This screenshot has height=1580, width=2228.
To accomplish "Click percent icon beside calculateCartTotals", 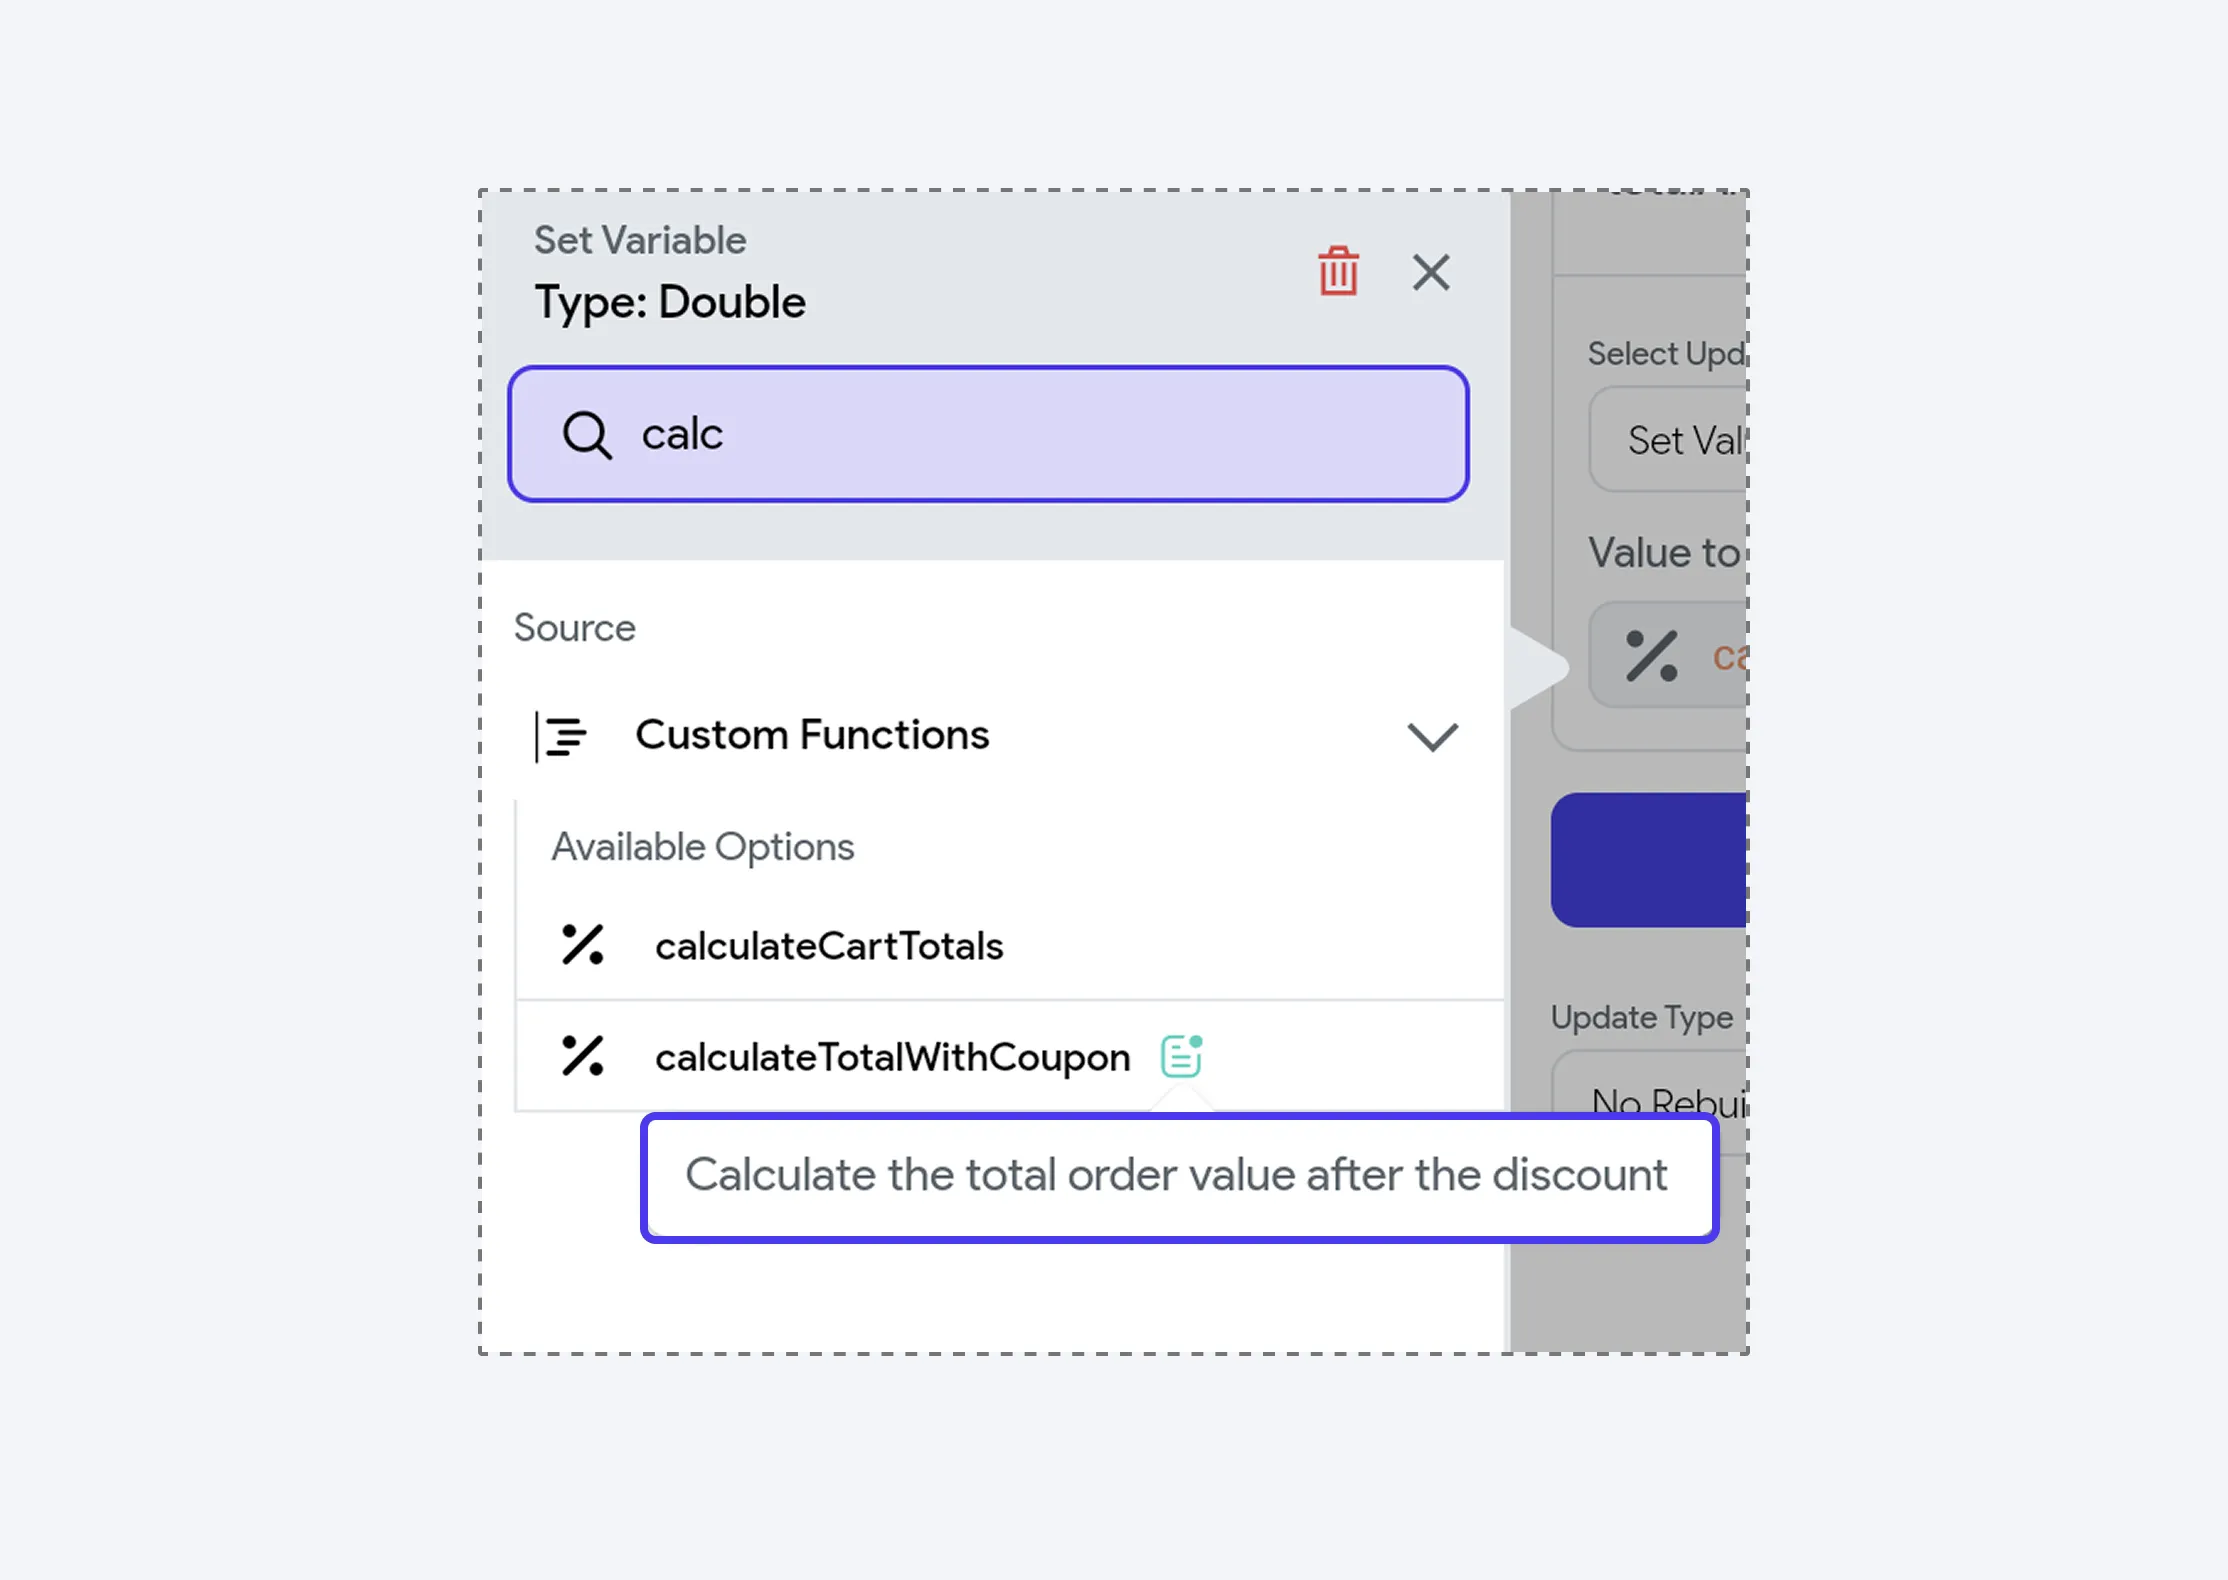I will tap(582, 945).
